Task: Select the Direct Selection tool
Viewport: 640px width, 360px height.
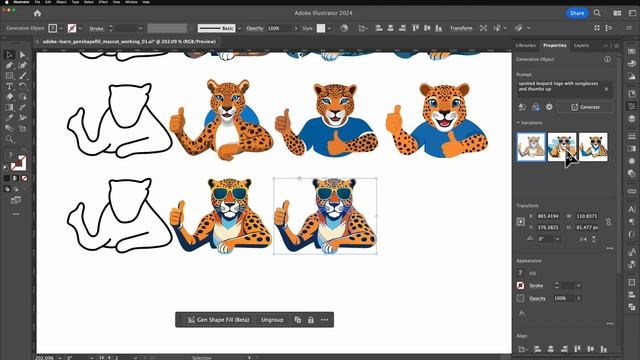Action: pyautogui.click(x=22, y=55)
